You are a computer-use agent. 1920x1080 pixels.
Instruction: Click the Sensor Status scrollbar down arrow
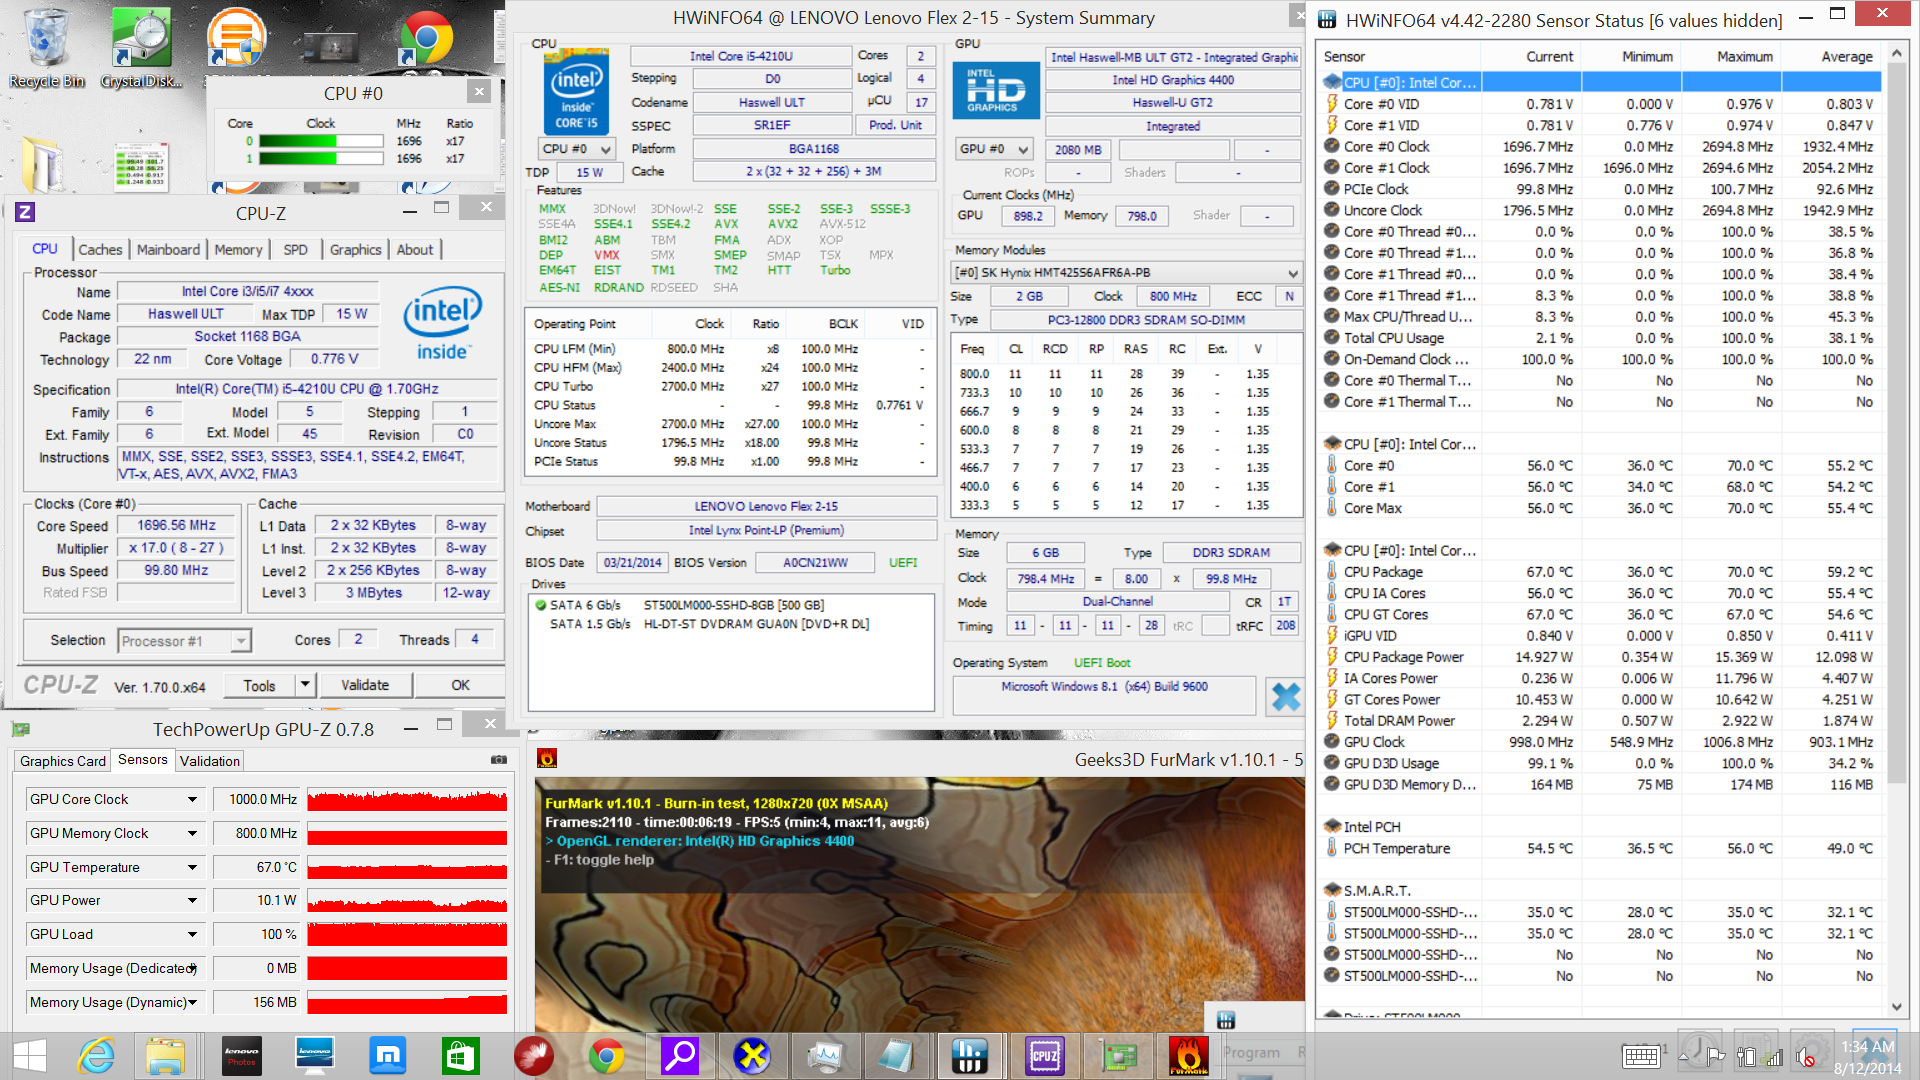1896,1007
